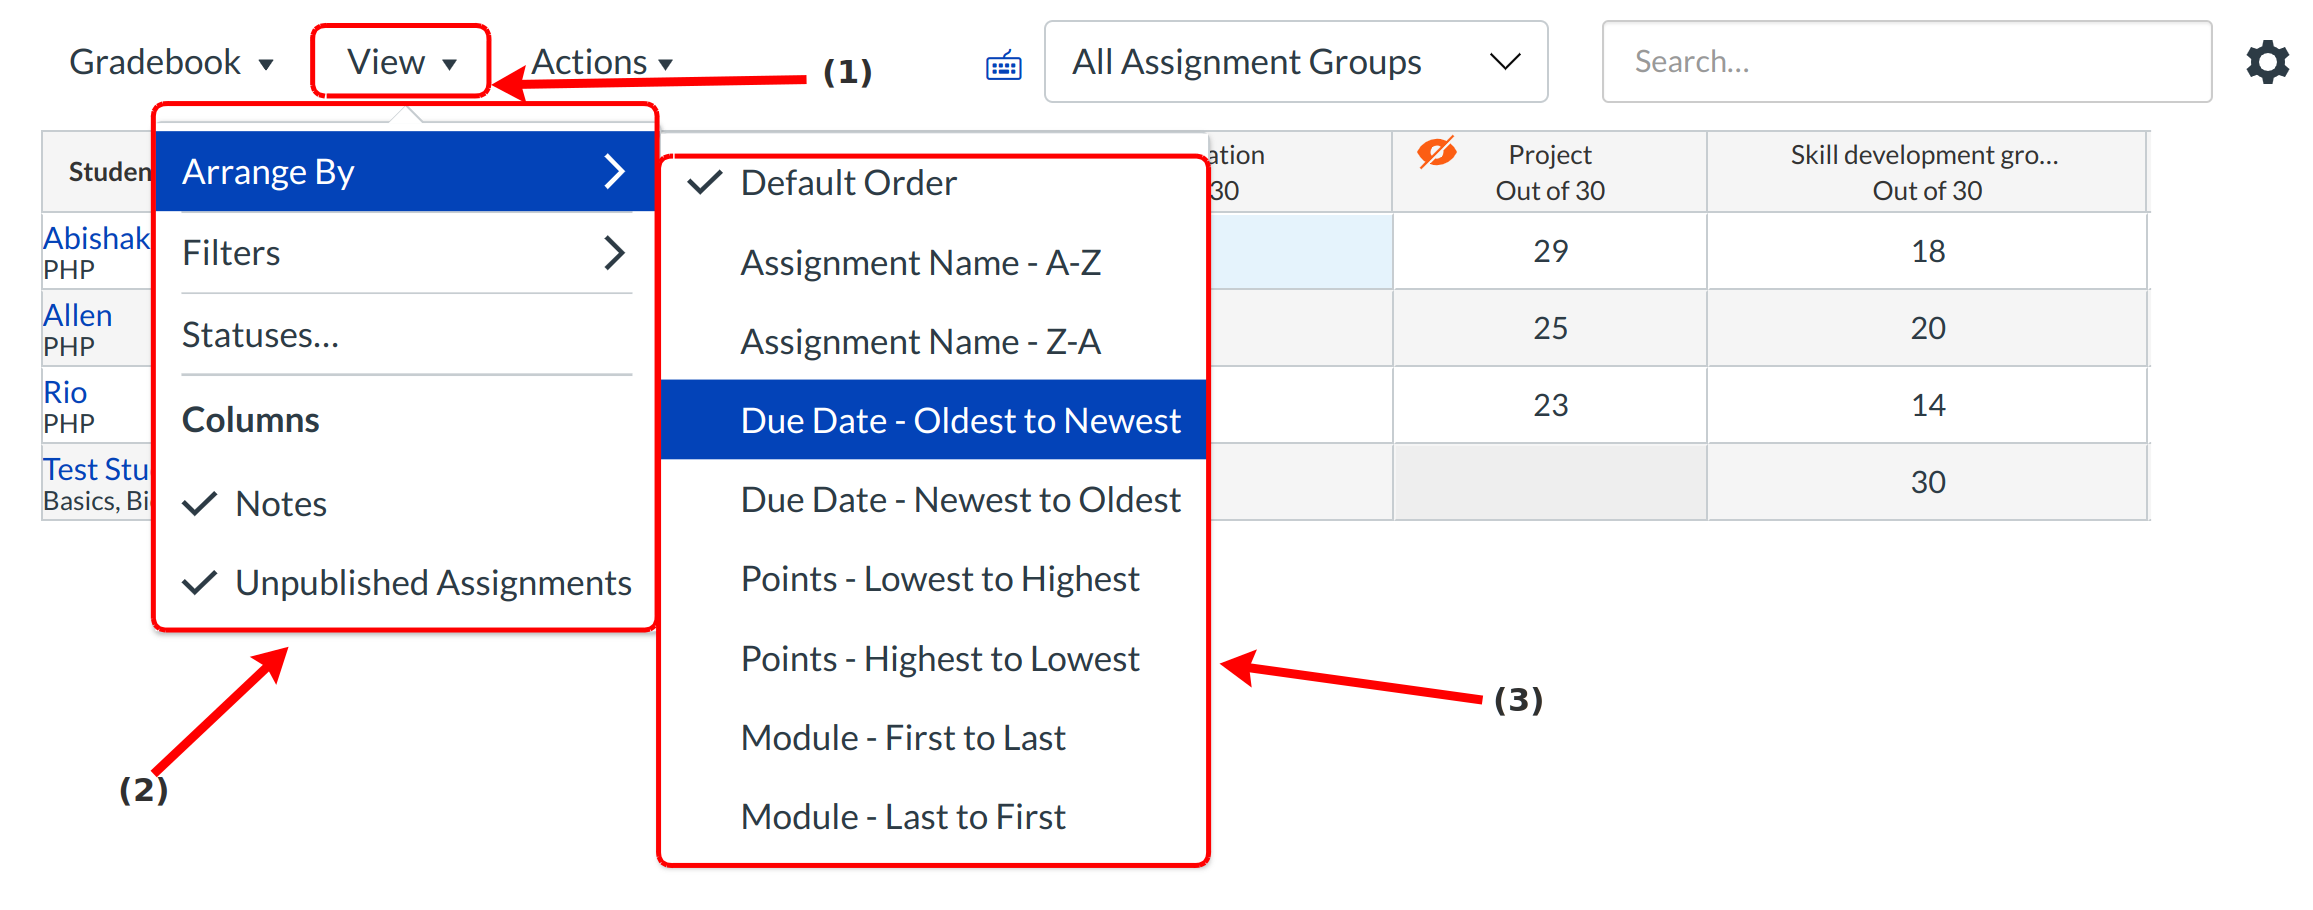Open the Actions dropdown menu
This screenshot has width=2313, height=910.
(x=601, y=62)
